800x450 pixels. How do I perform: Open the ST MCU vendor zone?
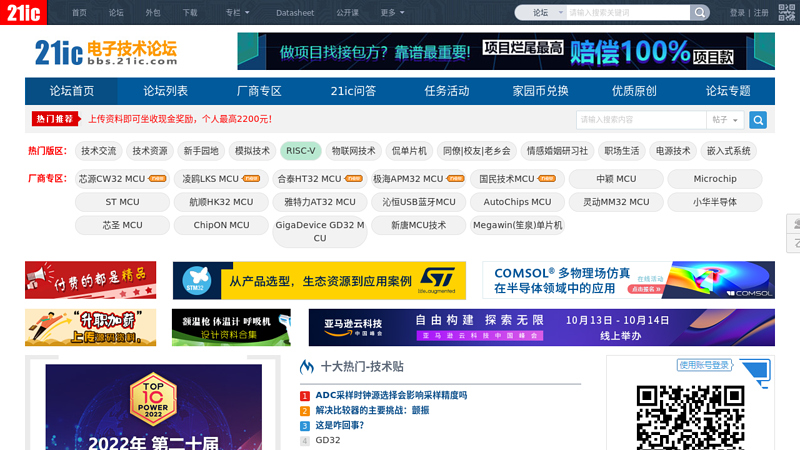pos(122,202)
